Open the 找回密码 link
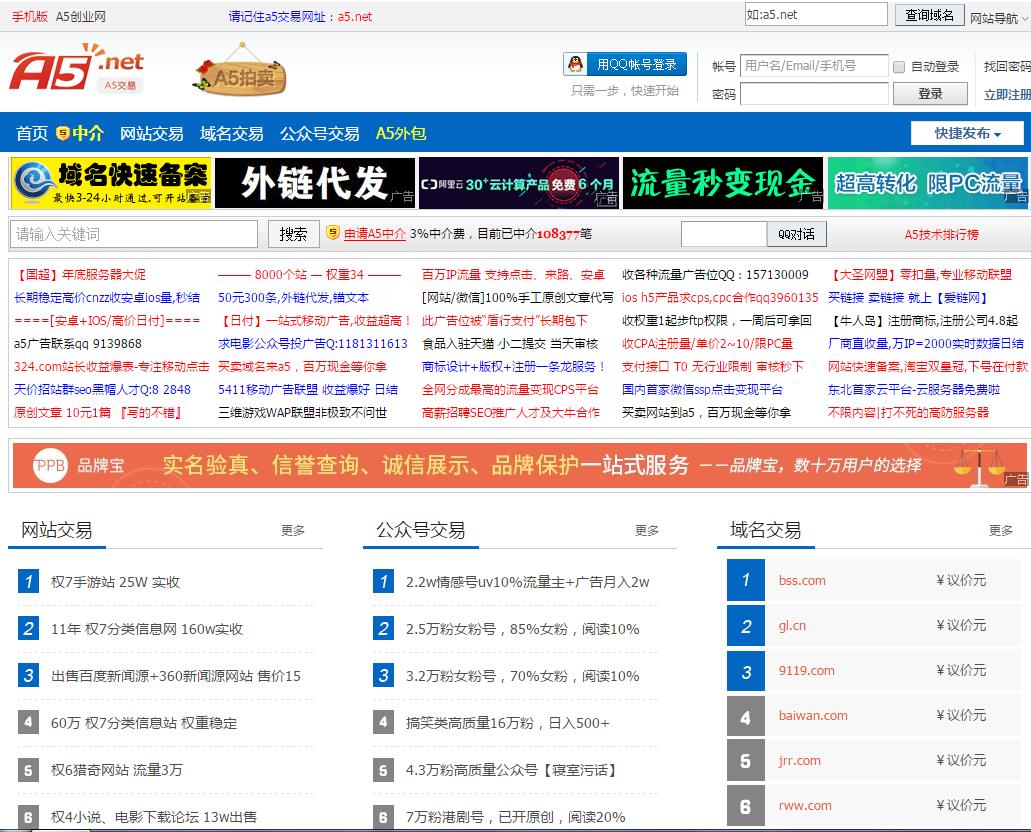This screenshot has height=832, width=1031. [x=1007, y=66]
